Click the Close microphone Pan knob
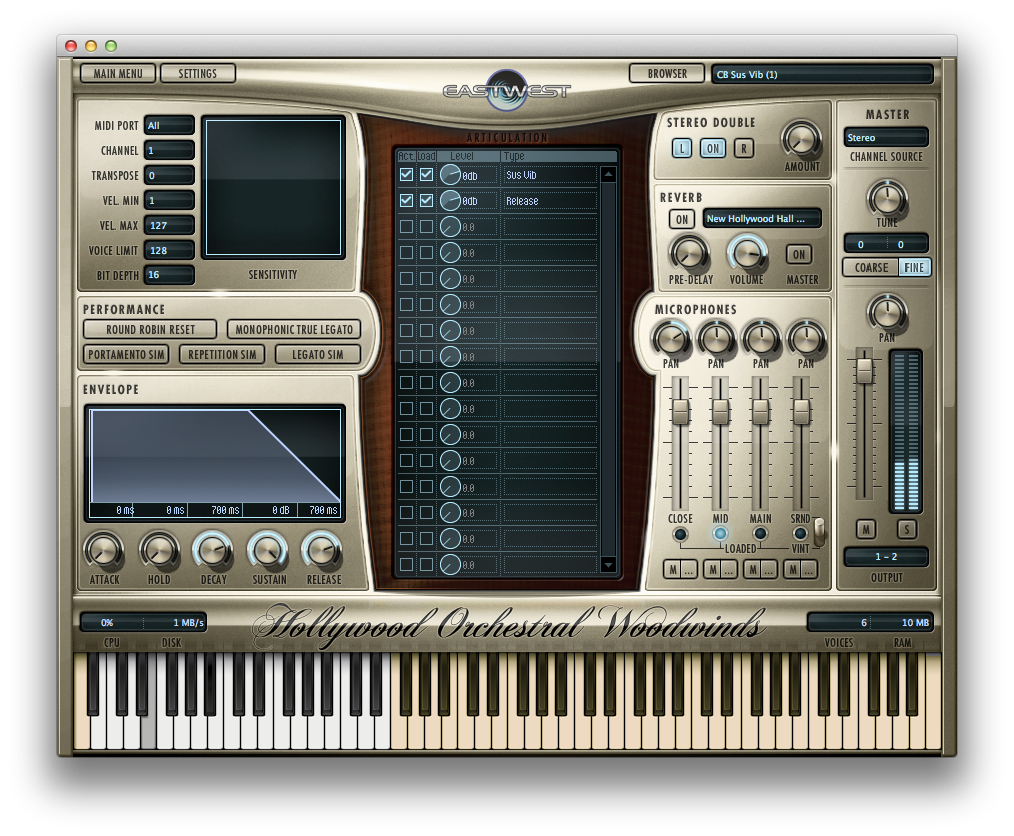The image size is (1014, 836). click(671, 339)
